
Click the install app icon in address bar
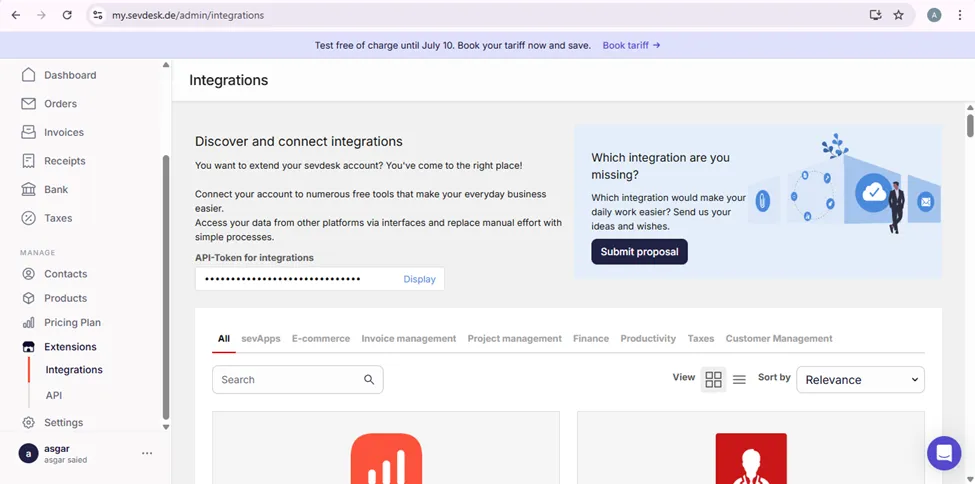[876, 15]
